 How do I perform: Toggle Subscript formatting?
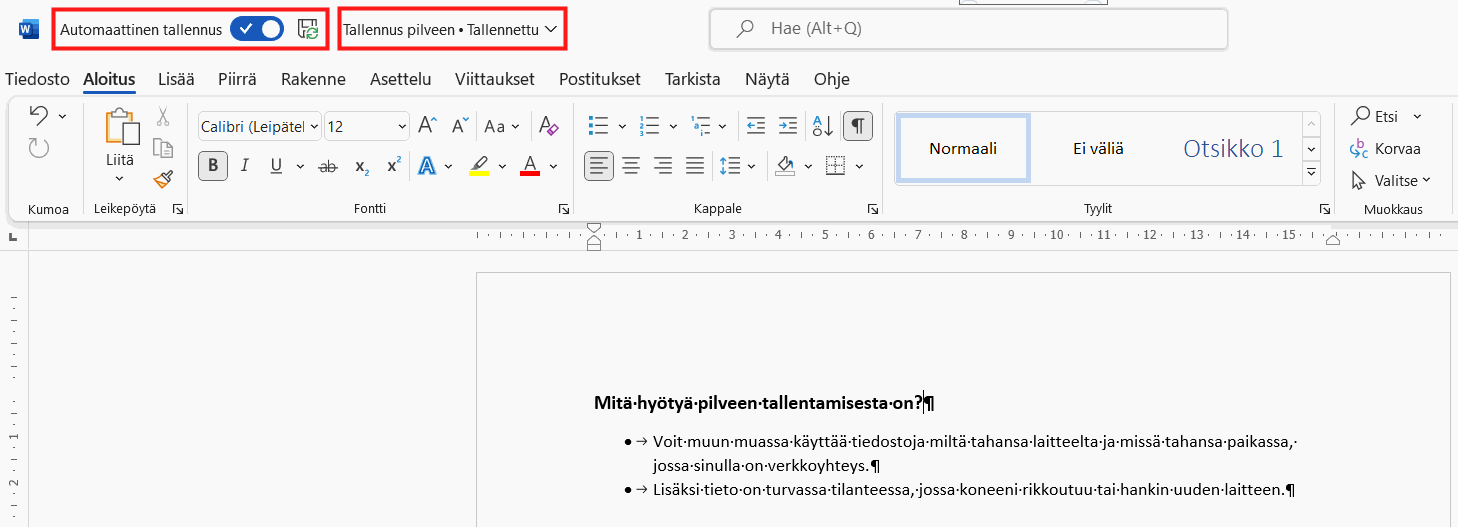click(362, 166)
